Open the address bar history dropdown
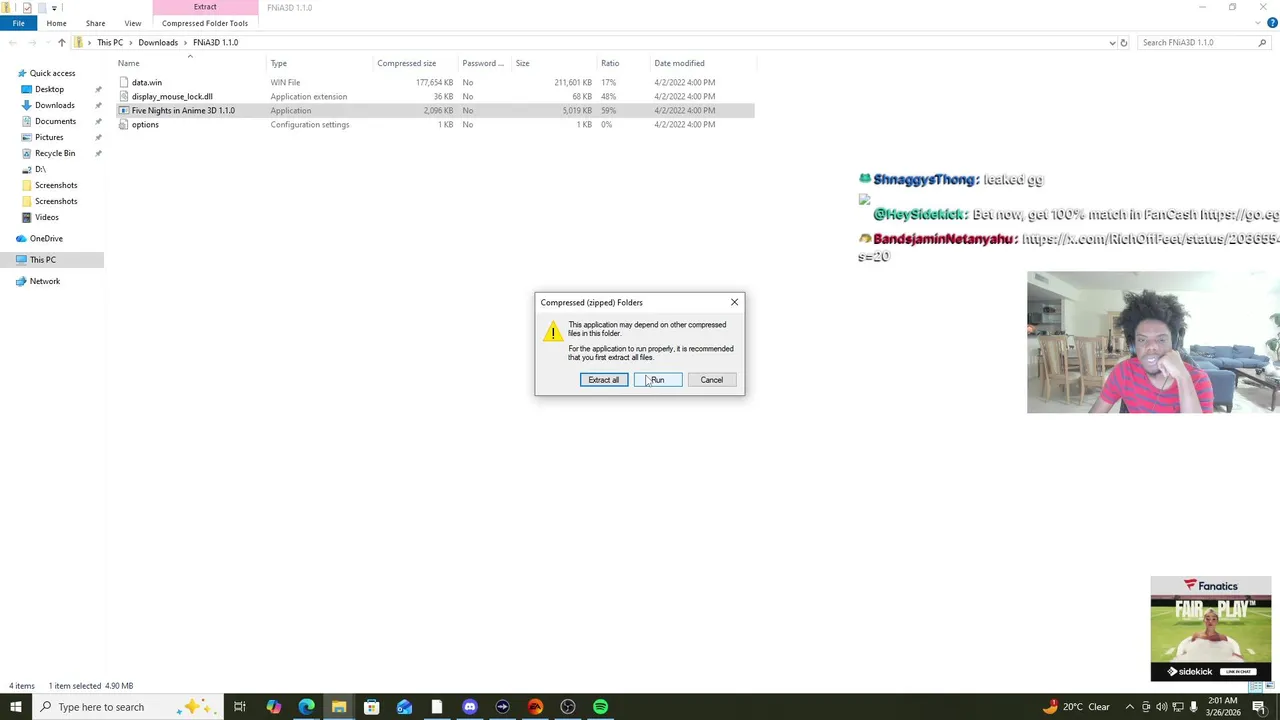Viewport: 1280px width, 720px height. (x=1112, y=42)
